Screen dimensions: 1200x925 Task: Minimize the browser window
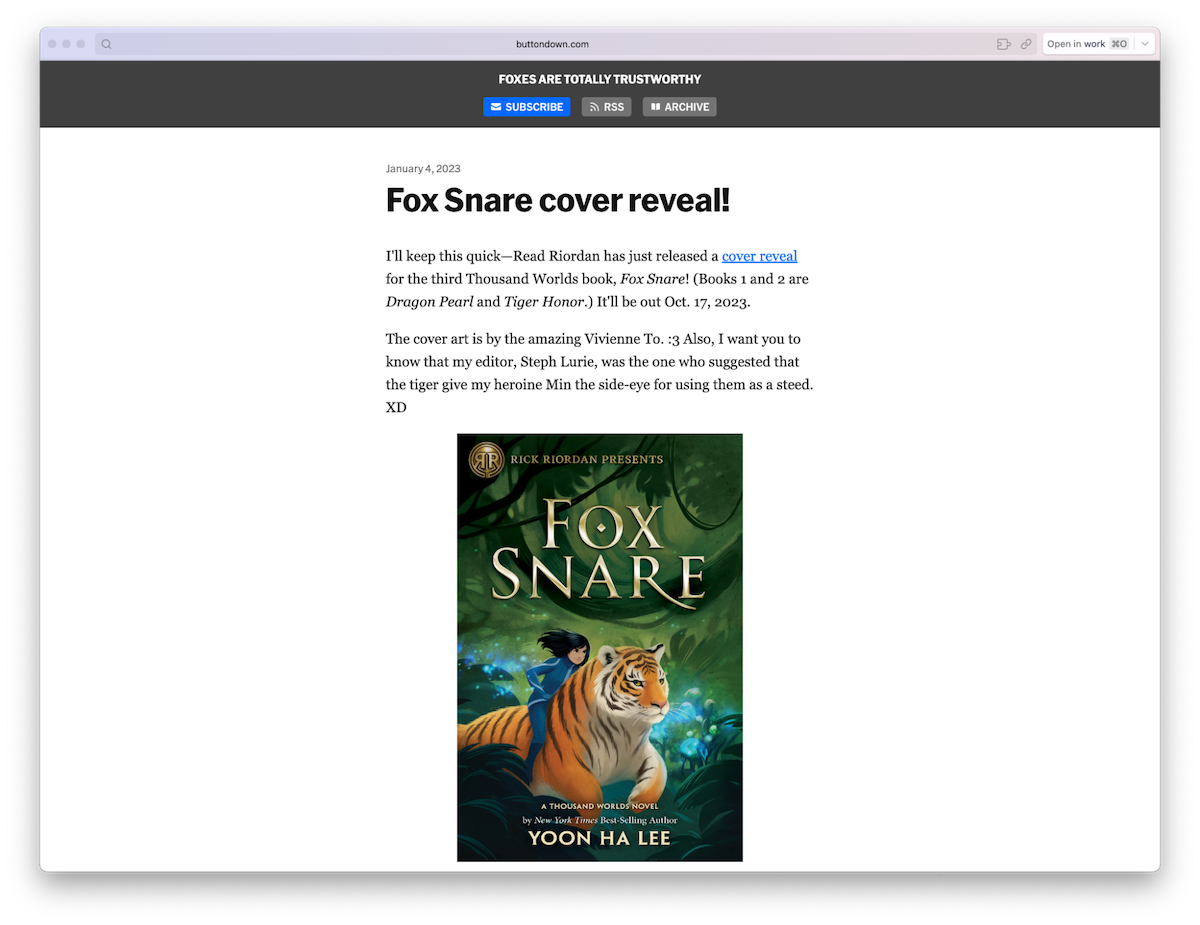67,44
